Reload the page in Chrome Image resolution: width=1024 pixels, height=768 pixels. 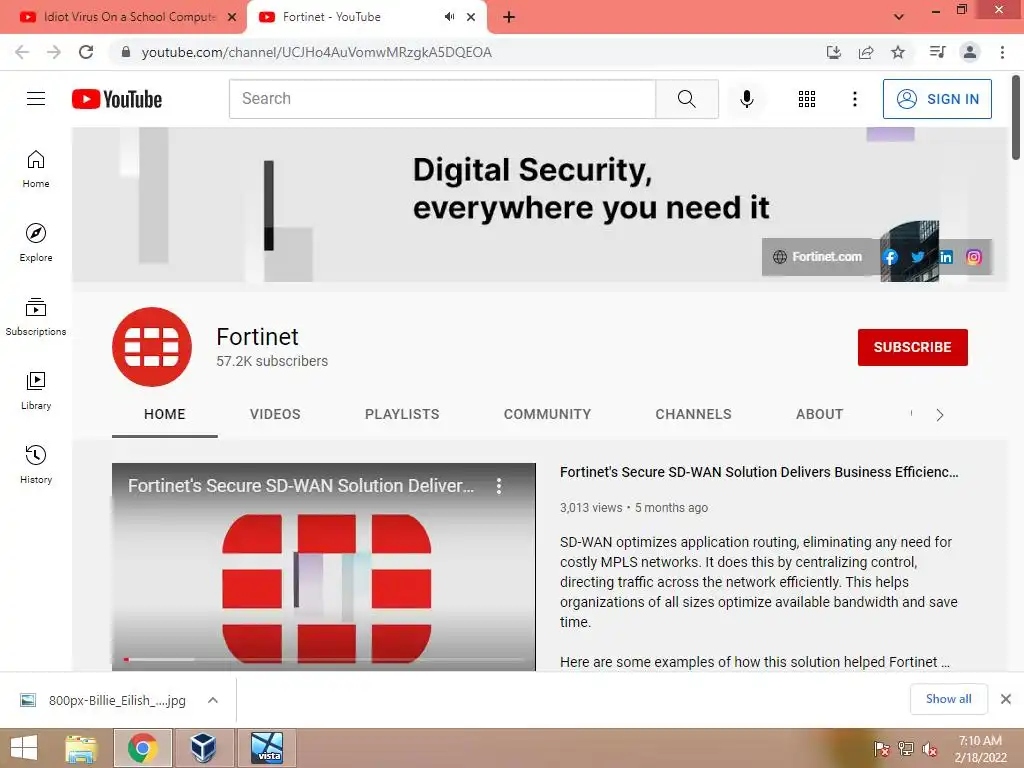coord(86,52)
